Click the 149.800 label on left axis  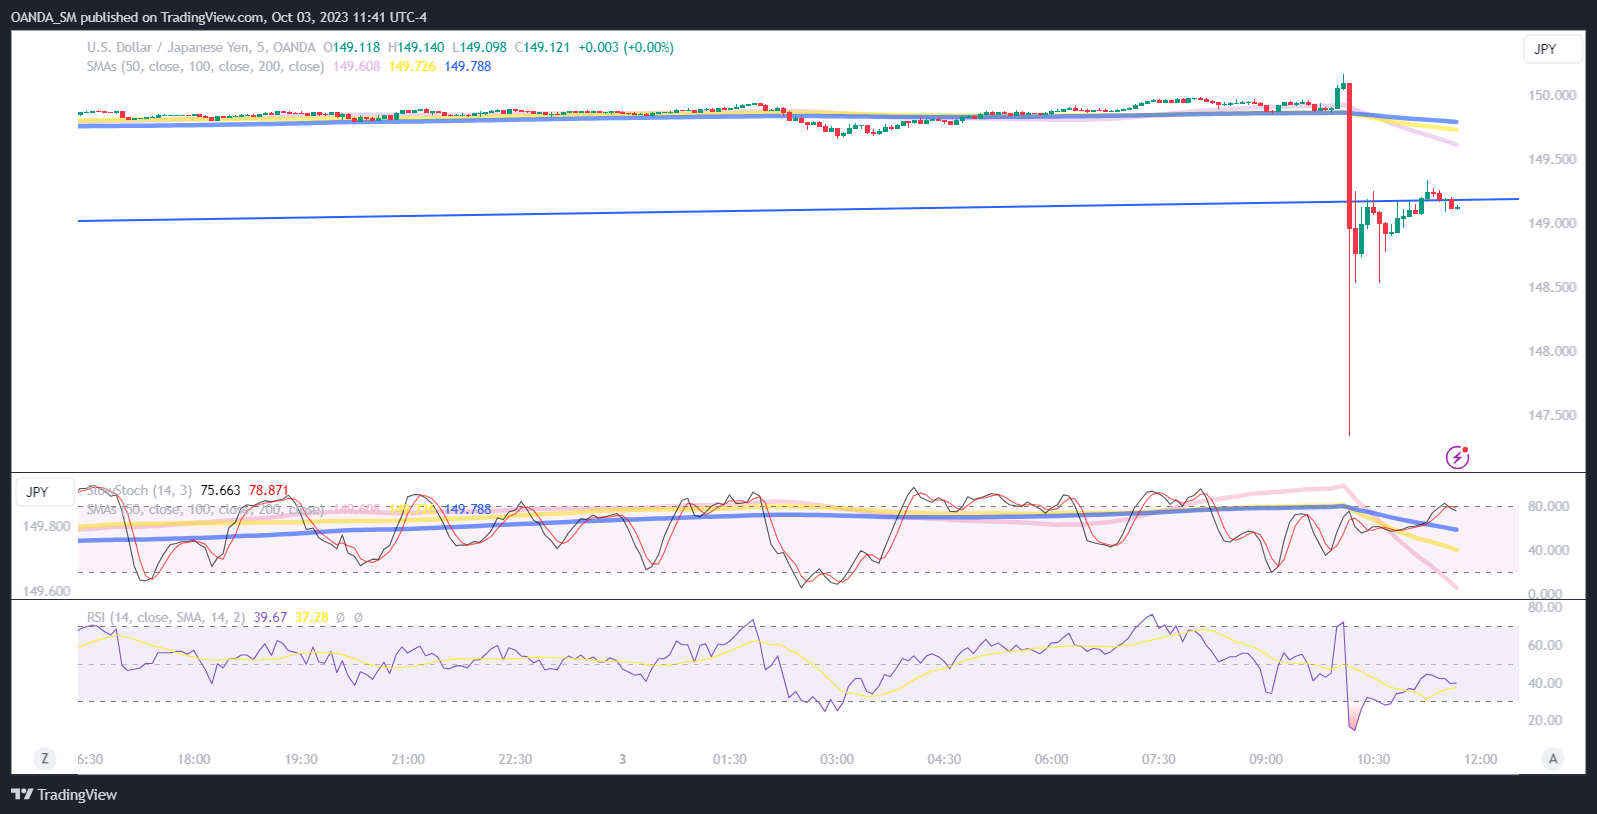pyautogui.click(x=47, y=526)
